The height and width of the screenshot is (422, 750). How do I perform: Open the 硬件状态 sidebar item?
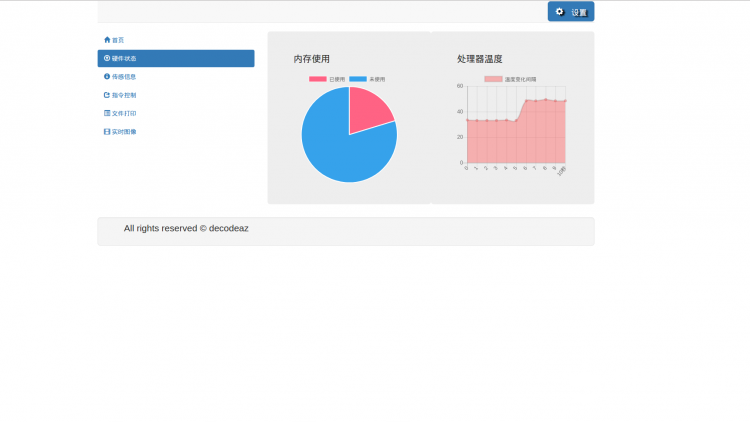(x=176, y=58)
